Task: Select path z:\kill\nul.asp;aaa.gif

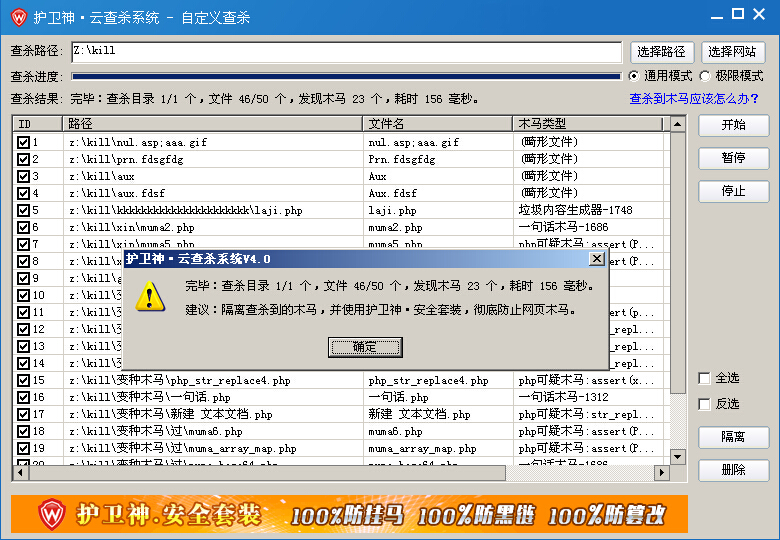Action: 138,143
